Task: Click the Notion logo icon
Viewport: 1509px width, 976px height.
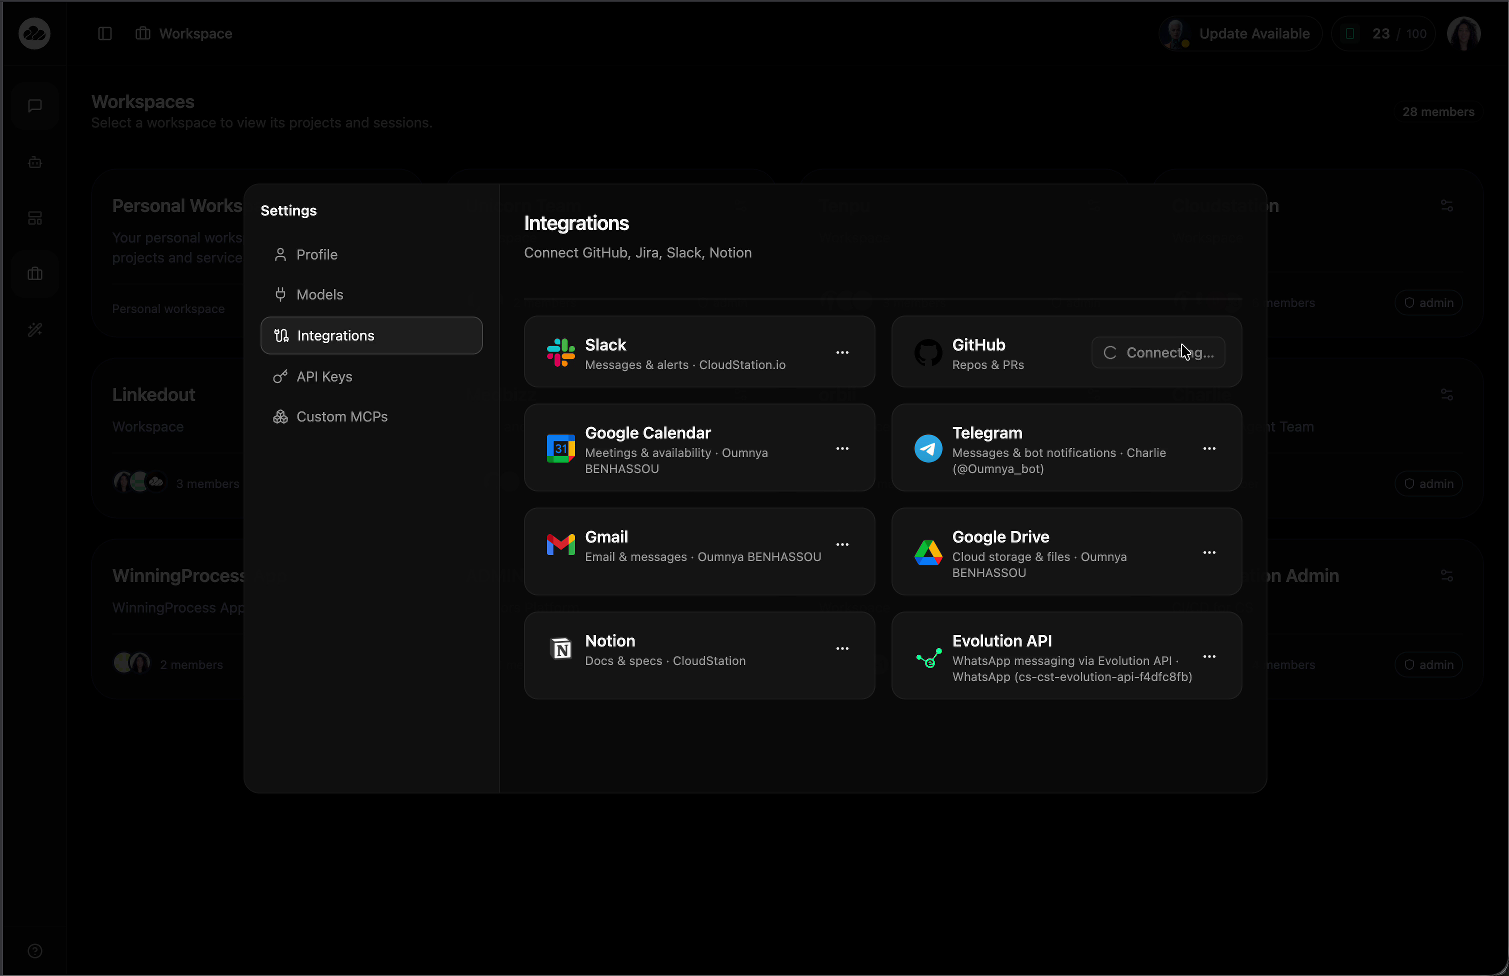Action: tap(562, 649)
